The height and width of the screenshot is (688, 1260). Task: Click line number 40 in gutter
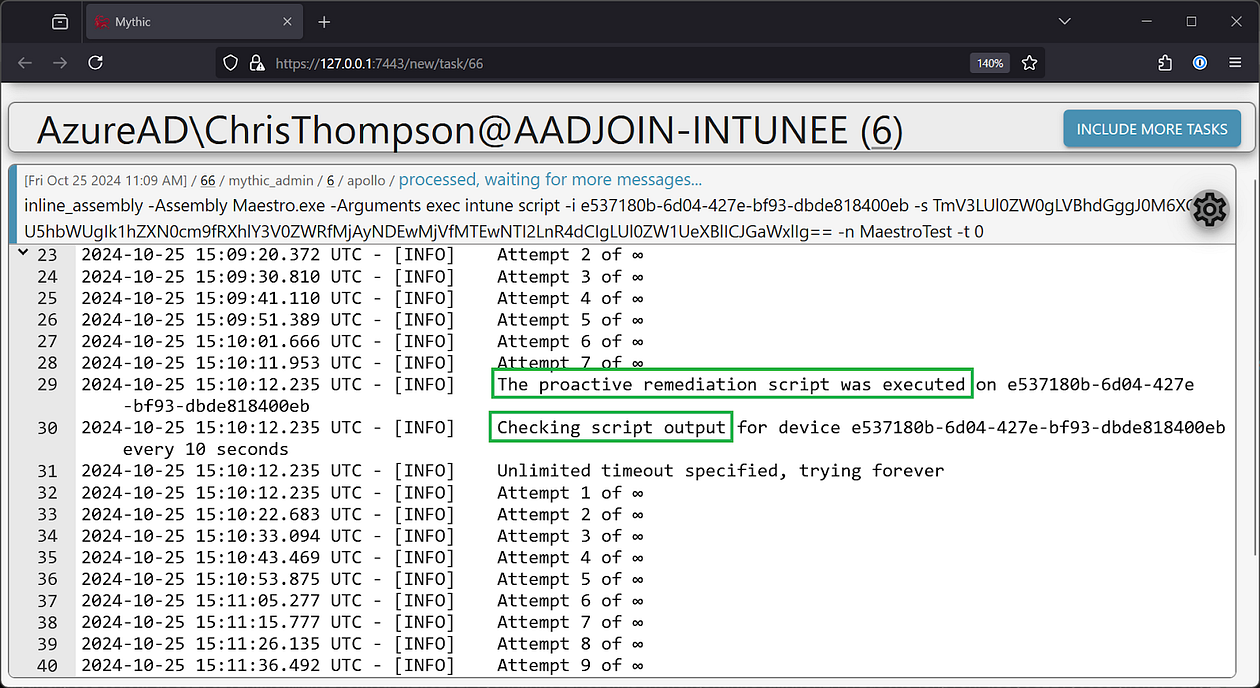[x=47, y=665]
